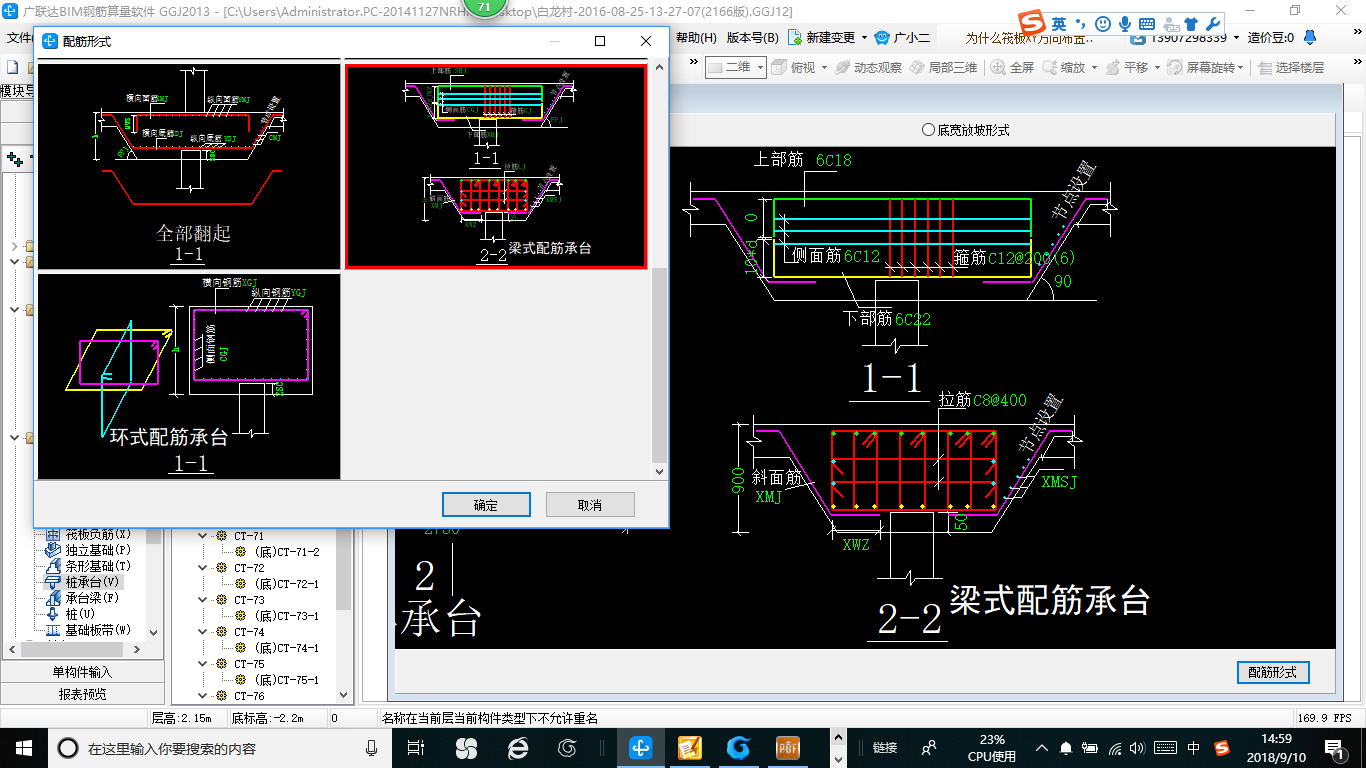
Task: Select the 环式配筋承台 thumbnail
Action: (x=189, y=376)
